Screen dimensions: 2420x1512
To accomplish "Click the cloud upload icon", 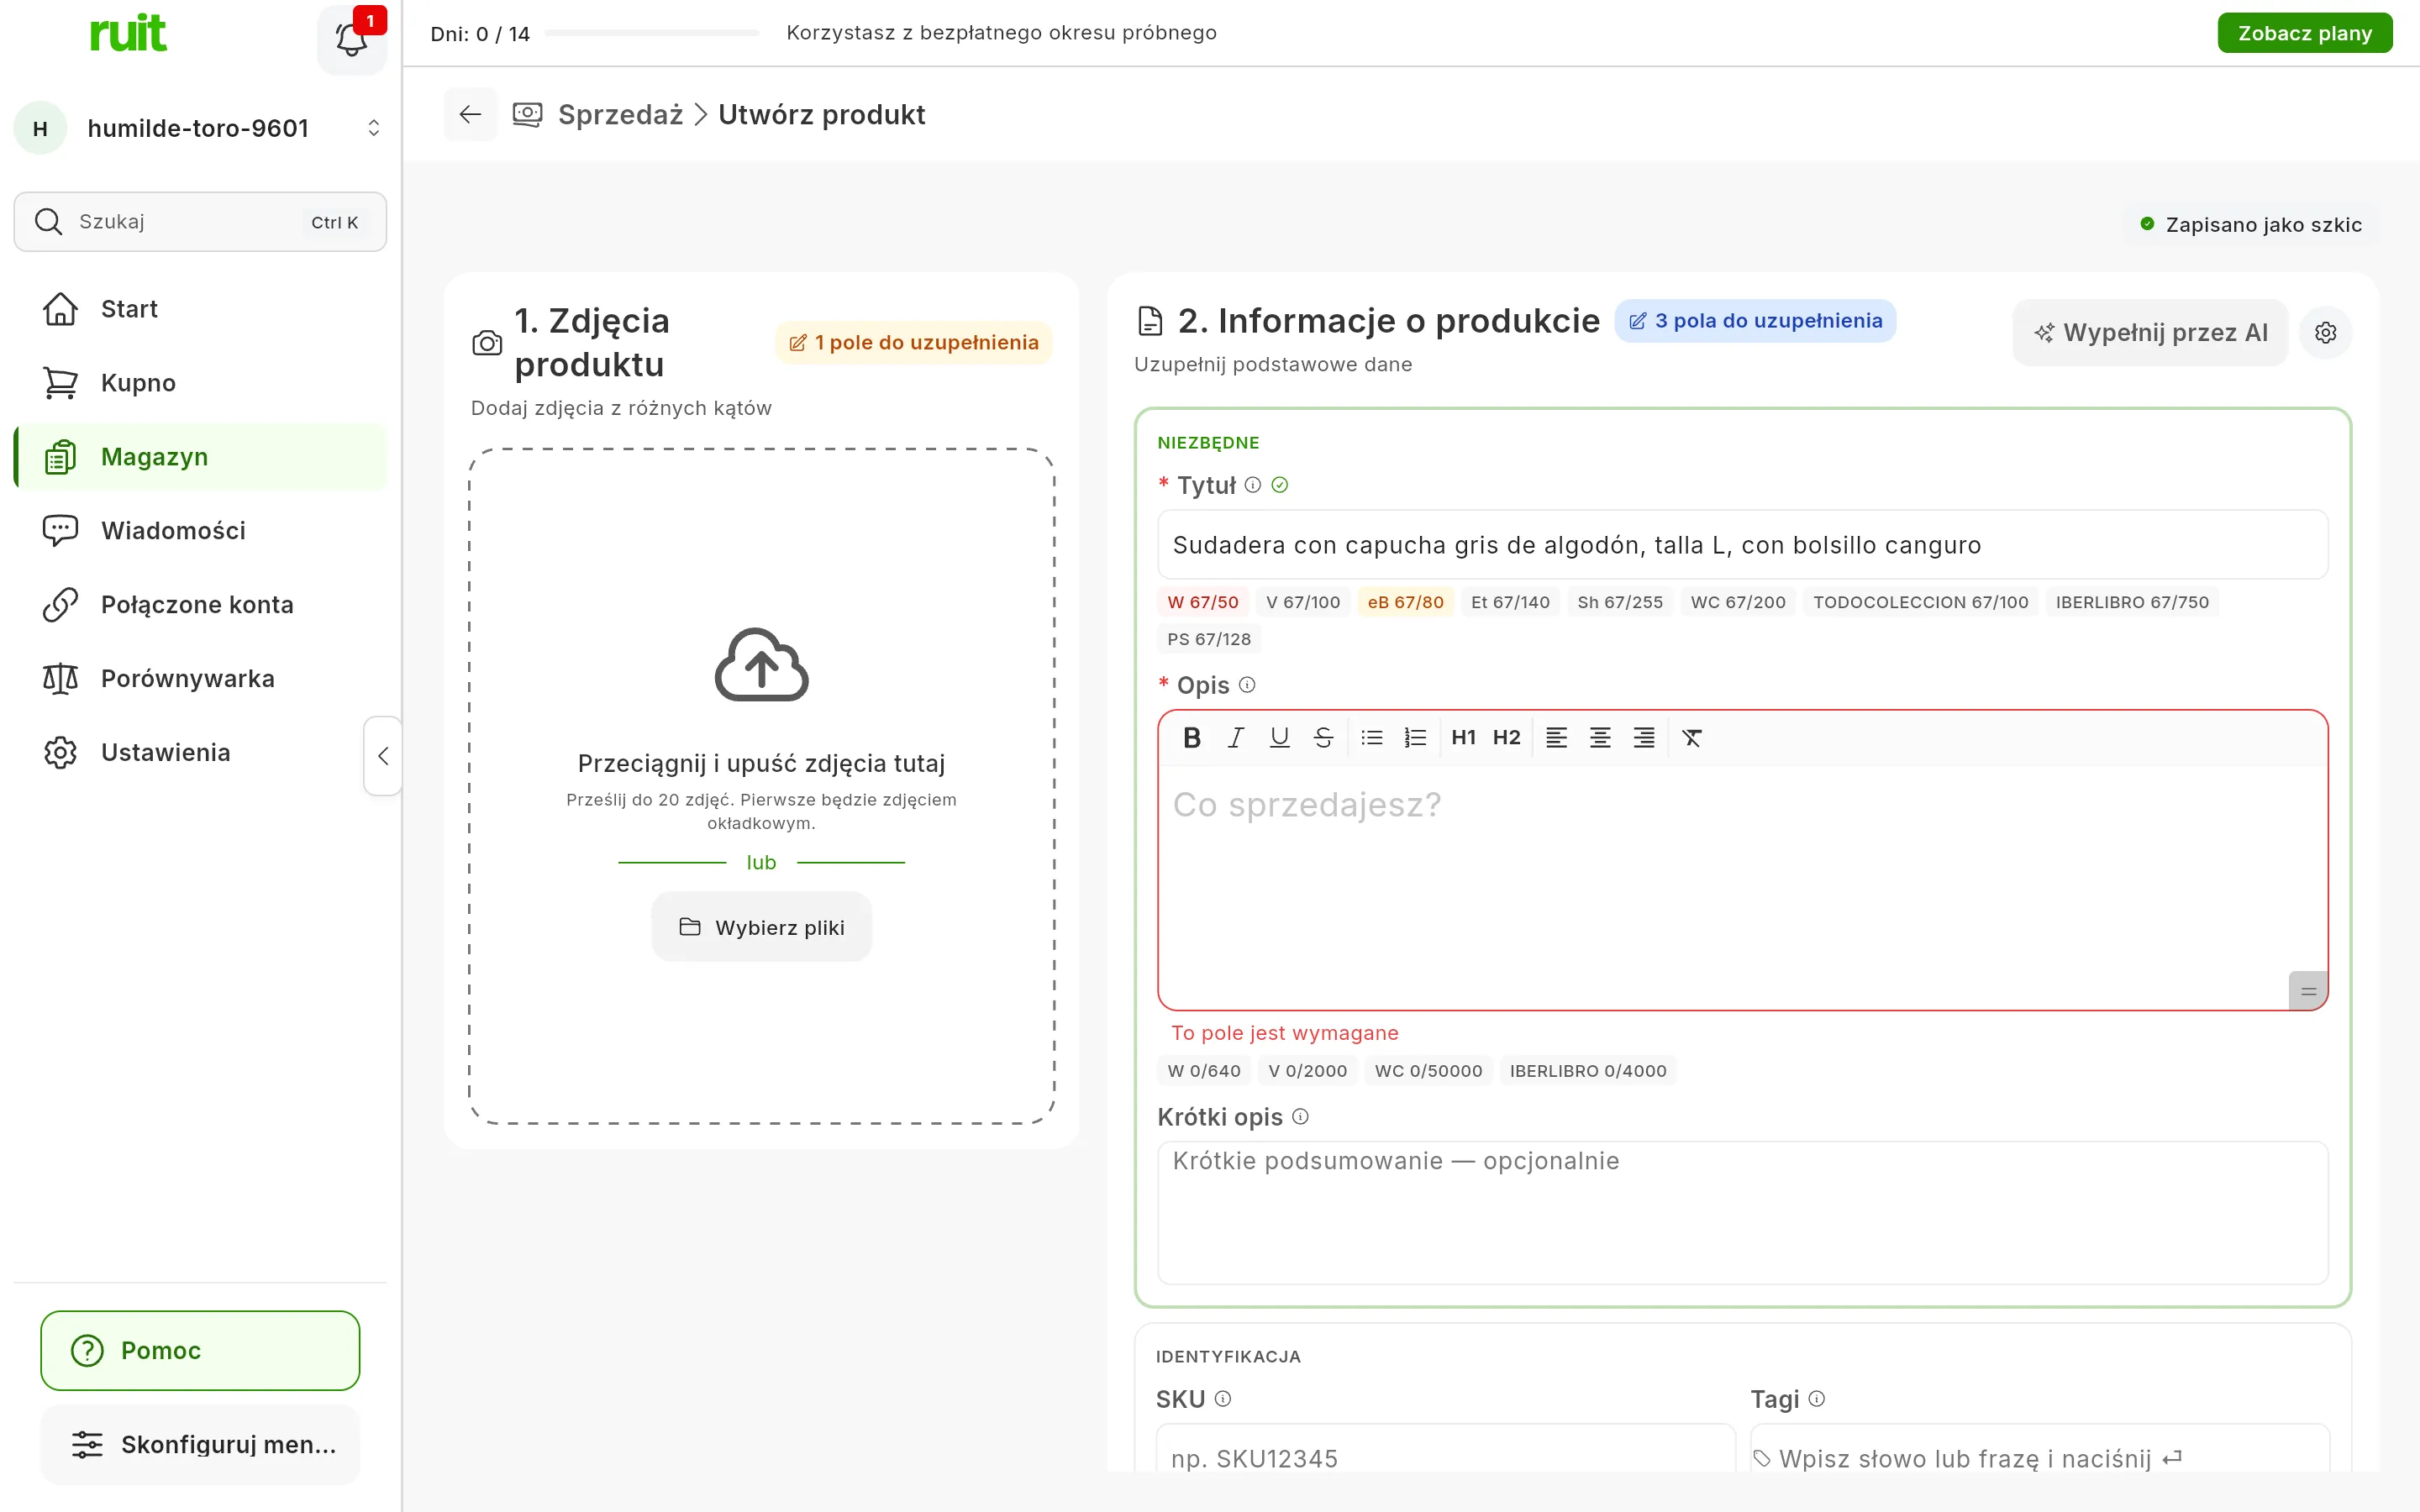I will (761, 665).
